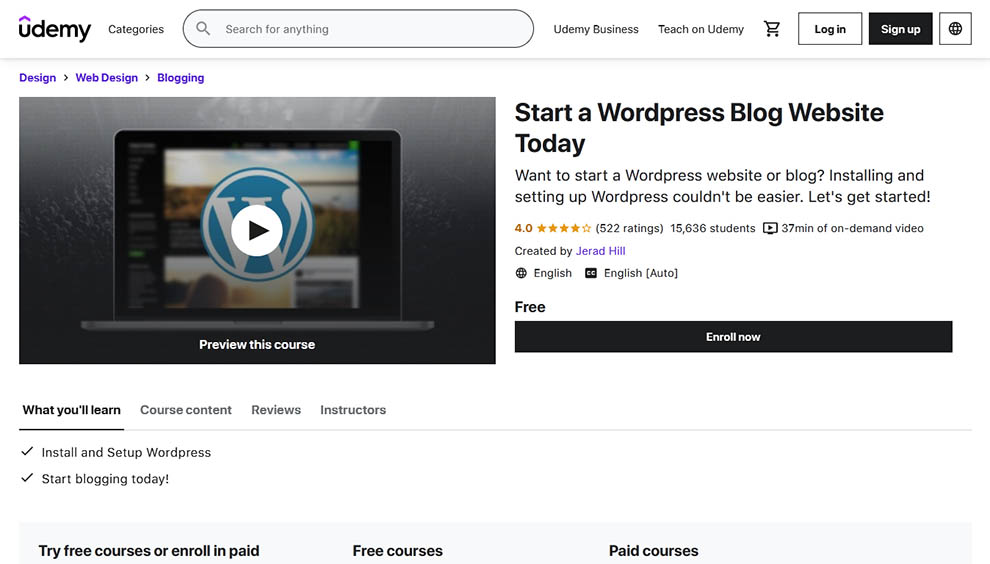Click the Free price label
The width and height of the screenshot is (990, 564).
point(530,307)
